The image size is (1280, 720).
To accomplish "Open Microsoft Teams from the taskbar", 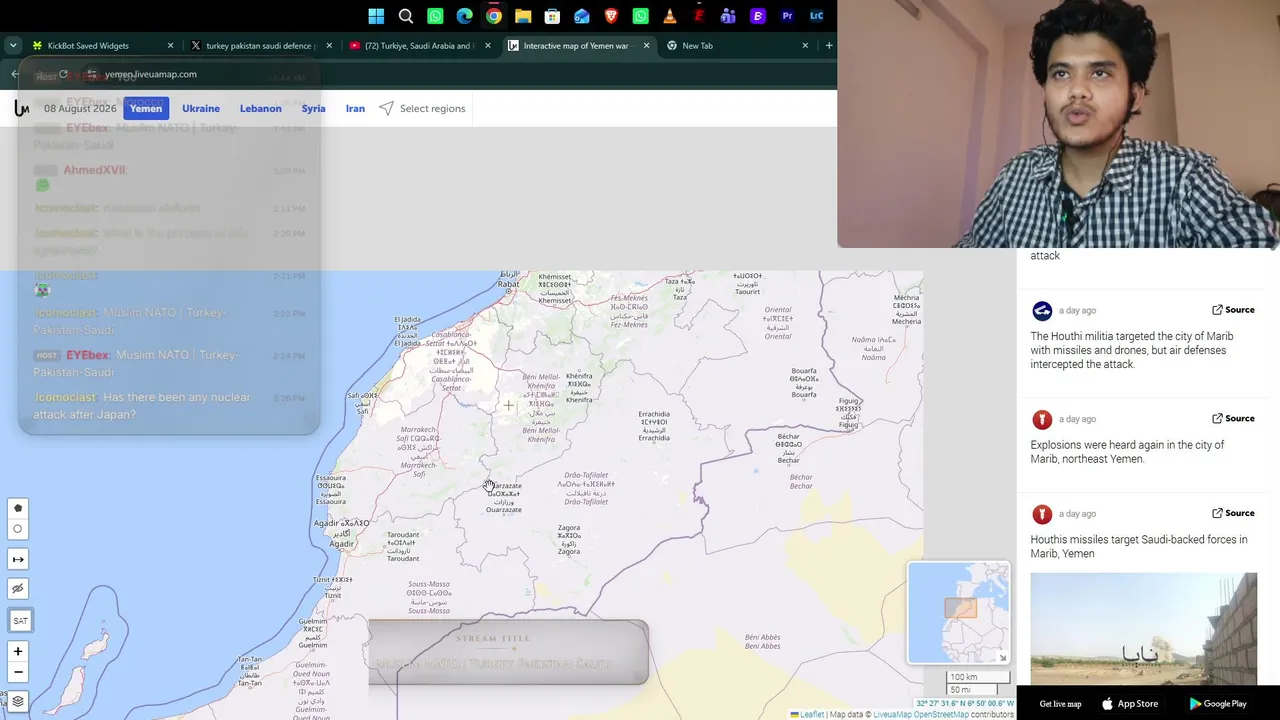I will point(728,16).
